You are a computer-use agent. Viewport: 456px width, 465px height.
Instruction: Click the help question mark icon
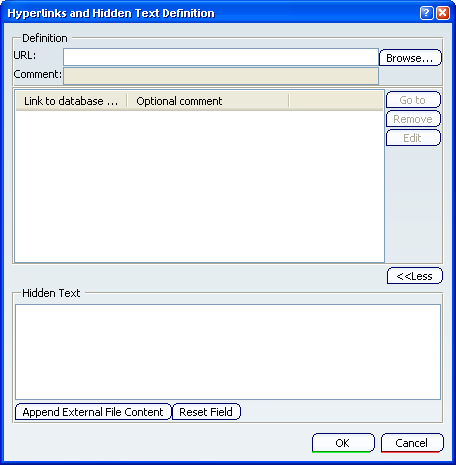click(426, 13)
